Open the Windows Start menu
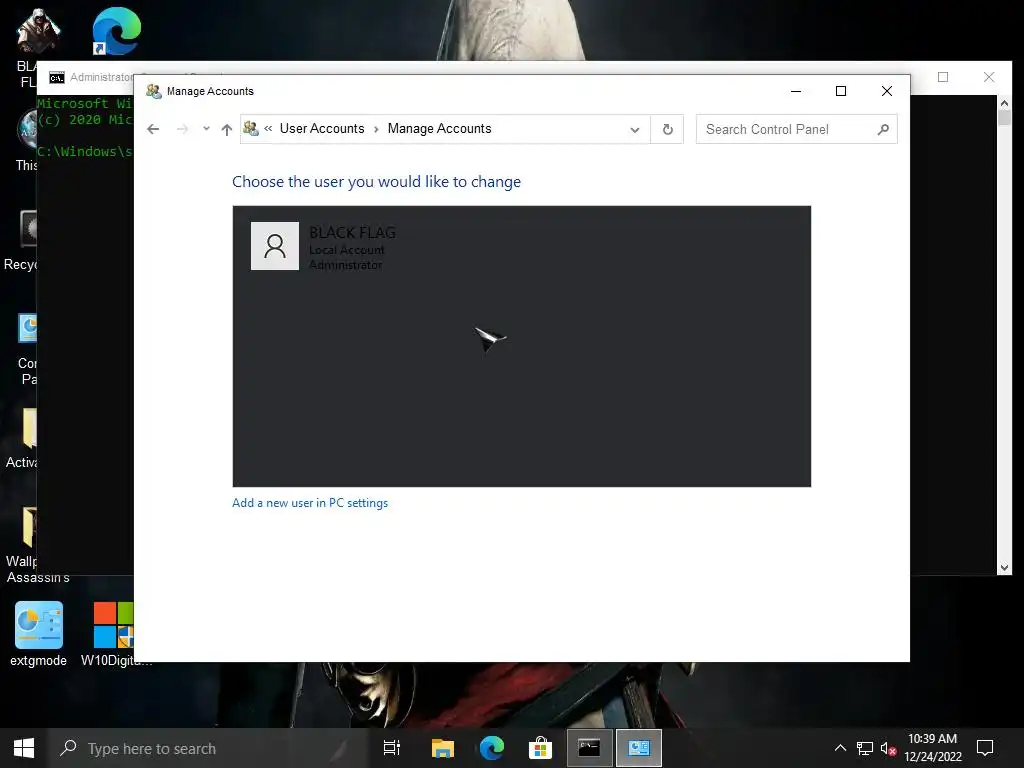 (24, 748)
